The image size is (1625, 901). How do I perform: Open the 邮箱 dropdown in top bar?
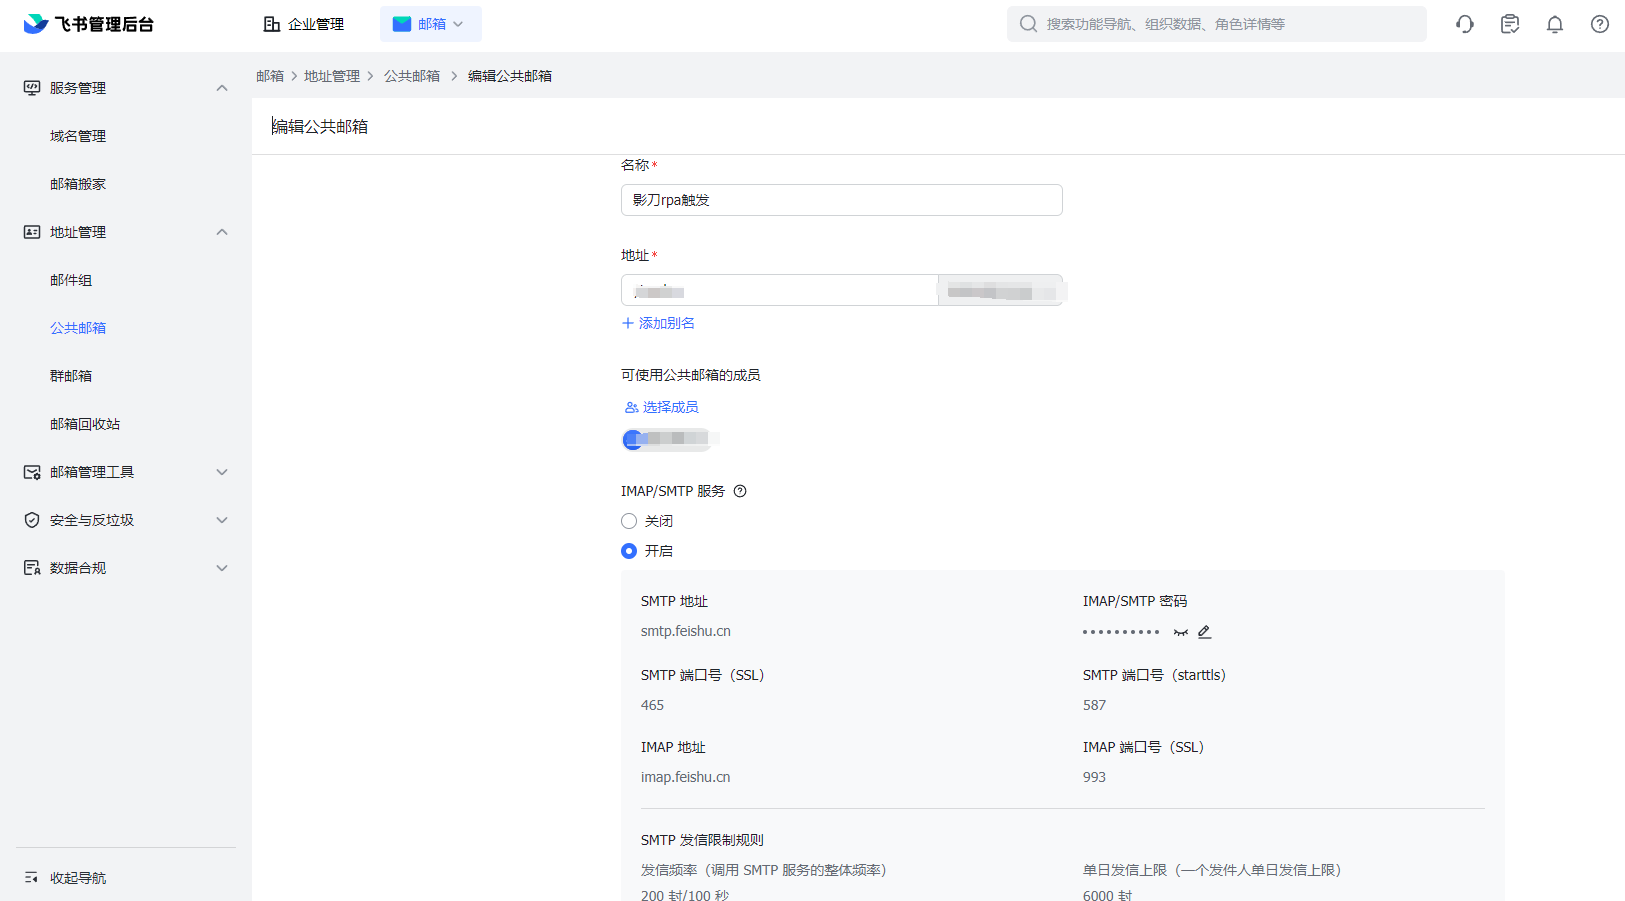[x=431, y=24]
